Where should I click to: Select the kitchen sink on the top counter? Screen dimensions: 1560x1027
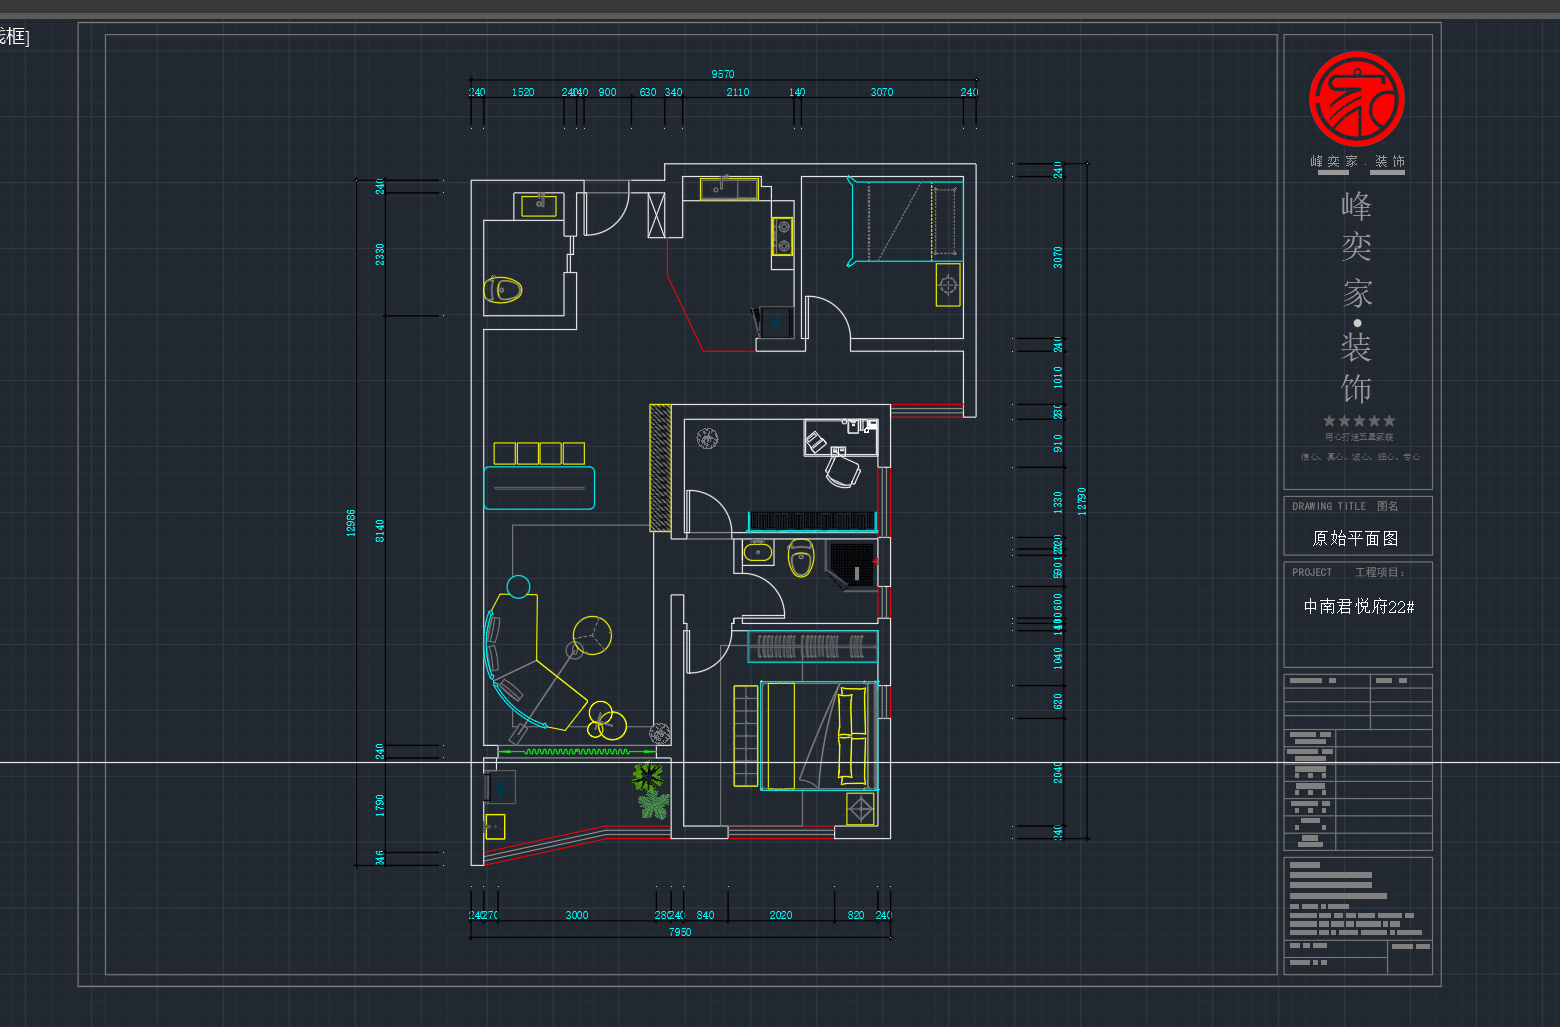tap(728, 188)
